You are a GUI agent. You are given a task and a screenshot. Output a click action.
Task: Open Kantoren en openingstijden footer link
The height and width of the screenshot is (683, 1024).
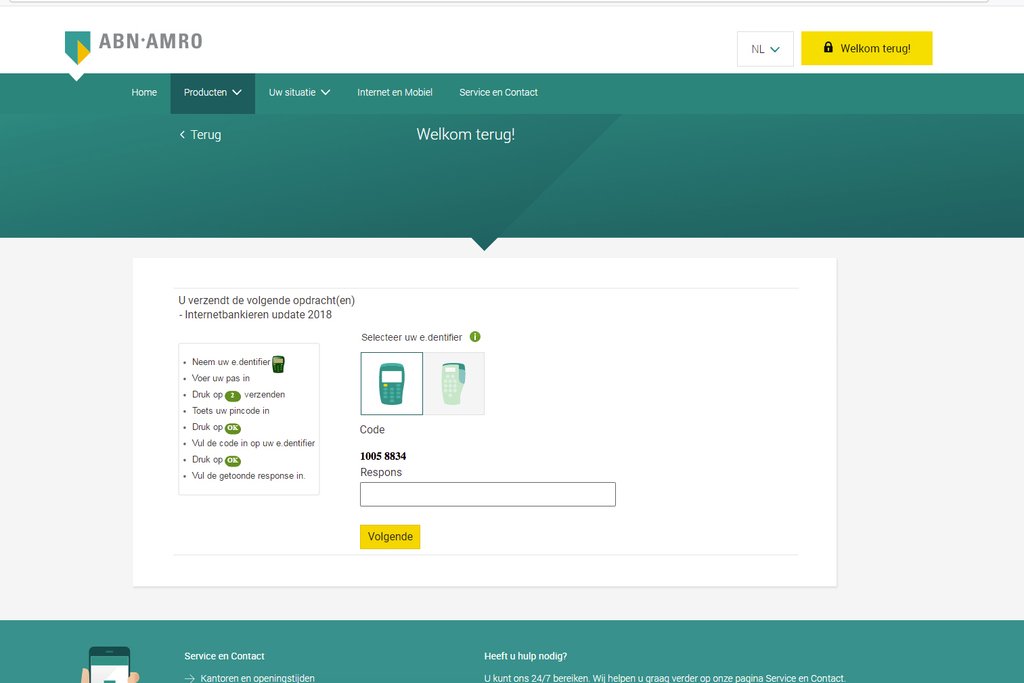[x=257, y=678]
